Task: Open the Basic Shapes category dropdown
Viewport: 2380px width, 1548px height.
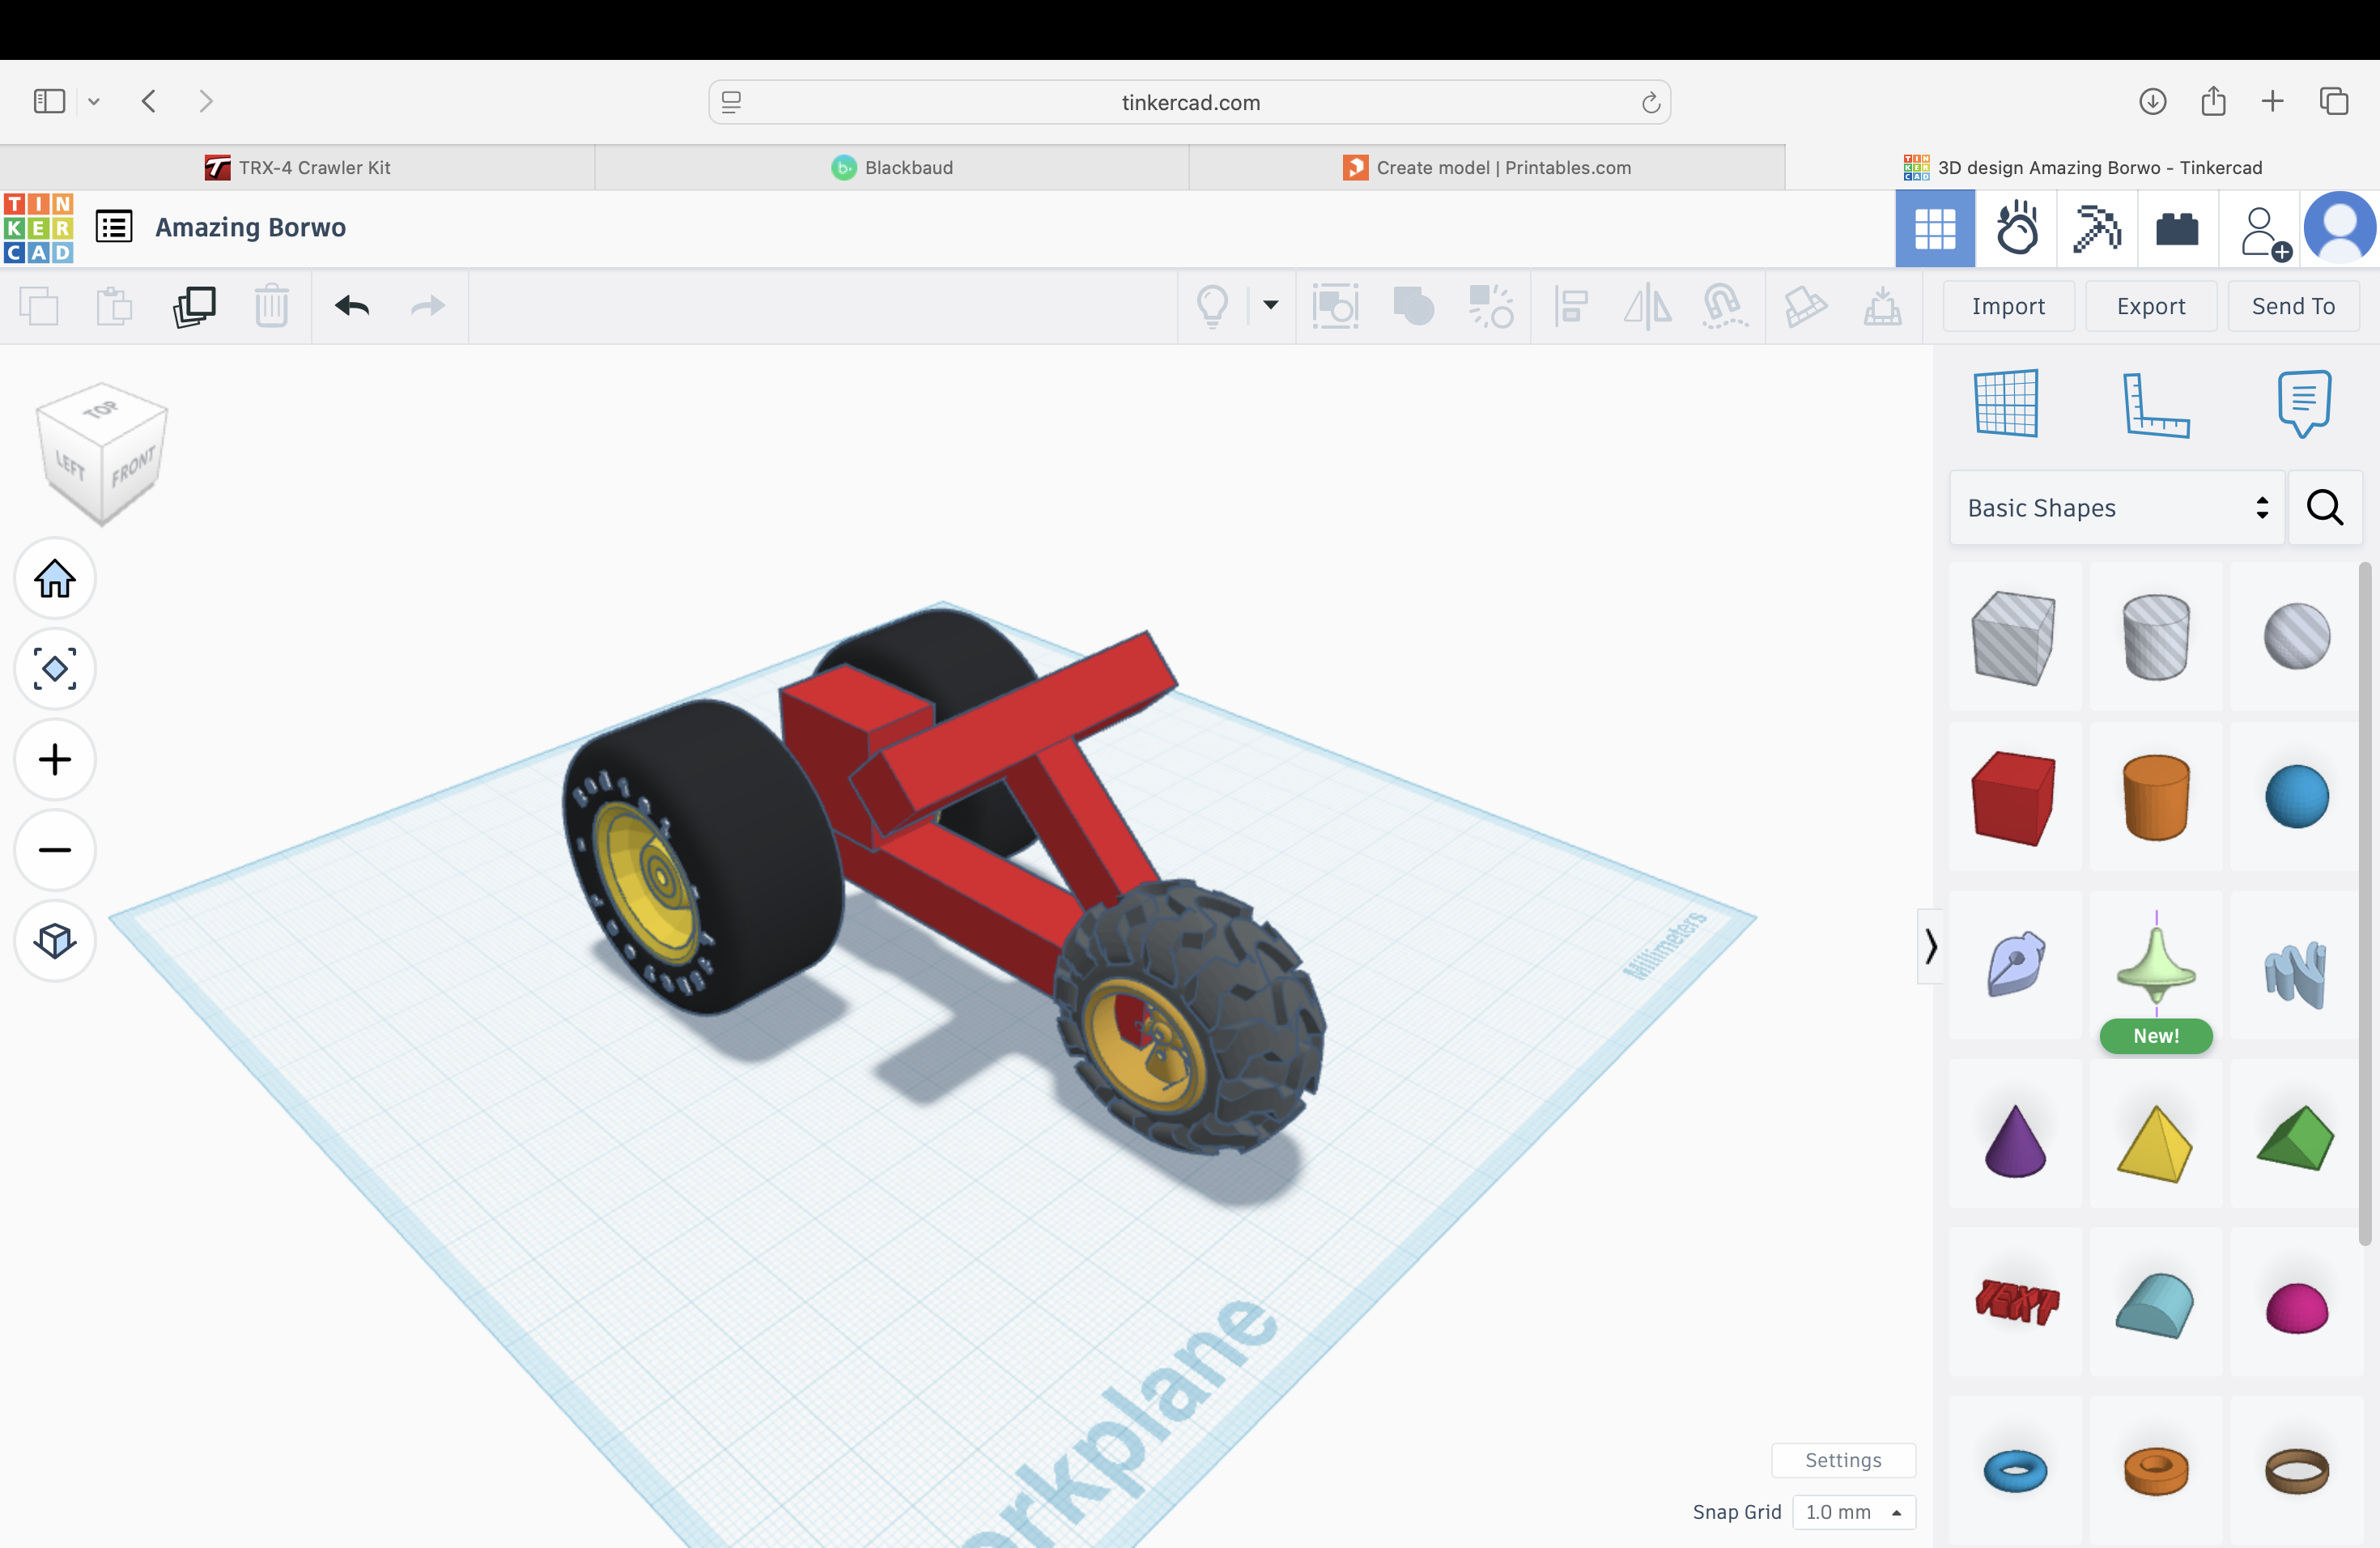Action: tap(2117, 508)
